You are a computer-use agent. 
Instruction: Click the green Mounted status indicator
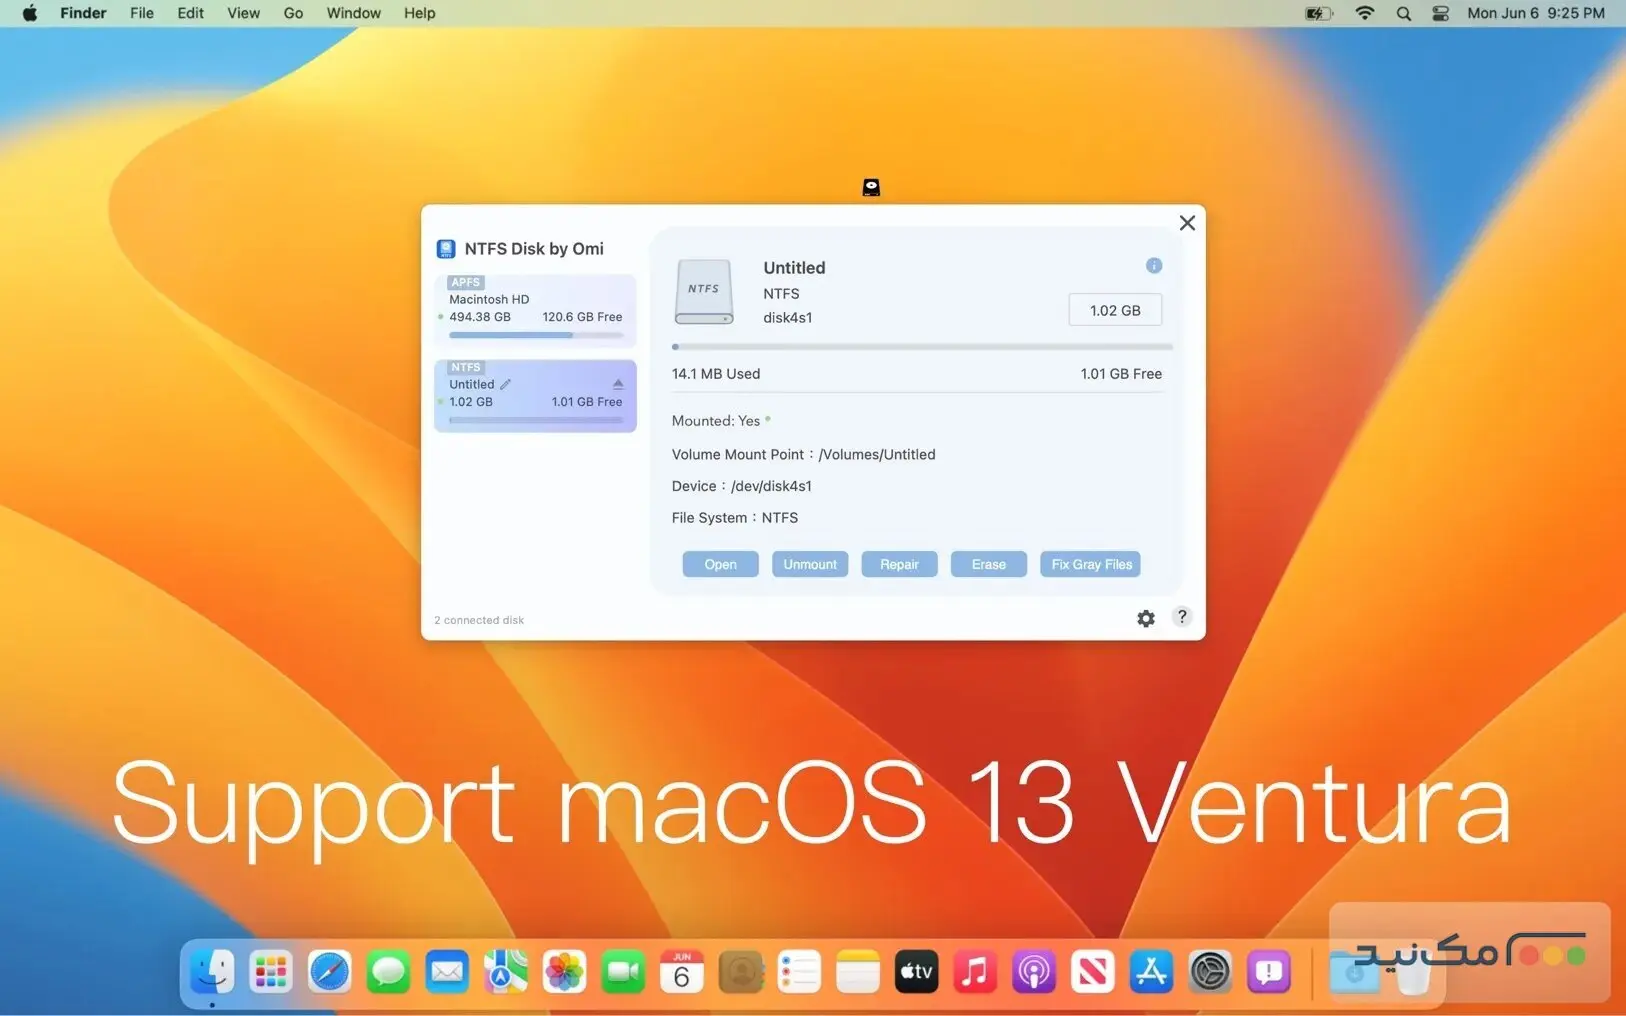[x=767, y=420]
